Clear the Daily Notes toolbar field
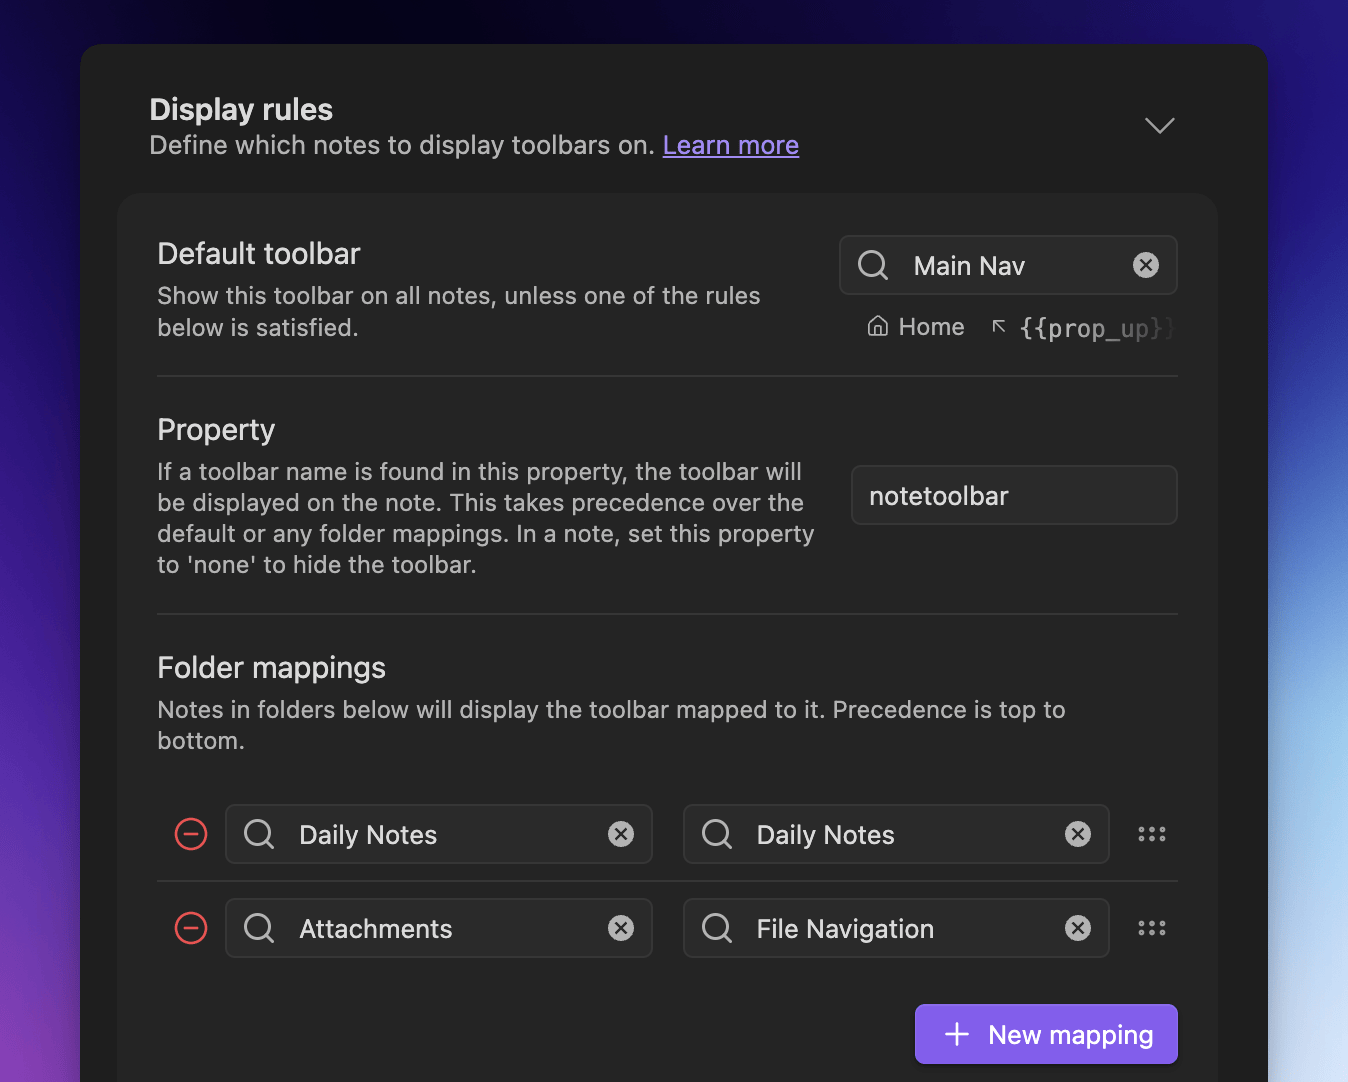This screenshot has width=1348, height=1082. 1078,834
